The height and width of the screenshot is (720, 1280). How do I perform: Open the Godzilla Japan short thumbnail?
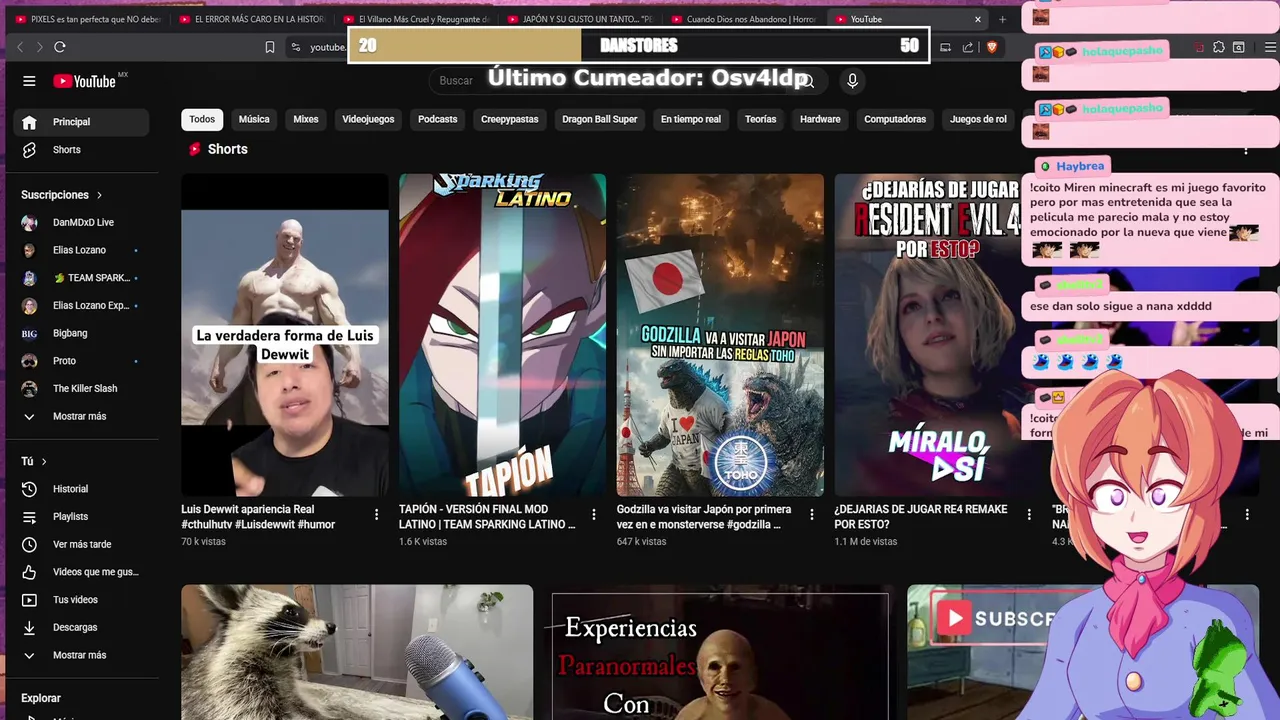point(720,335)
